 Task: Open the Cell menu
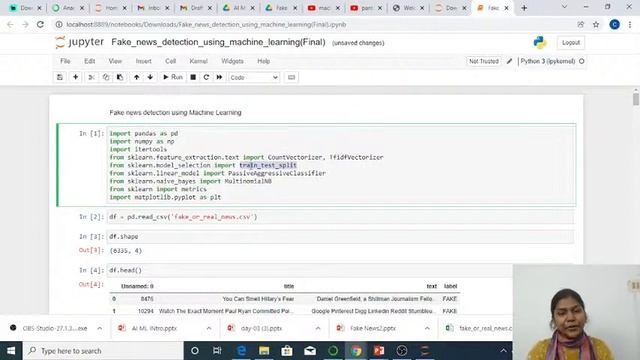[170, 61]
